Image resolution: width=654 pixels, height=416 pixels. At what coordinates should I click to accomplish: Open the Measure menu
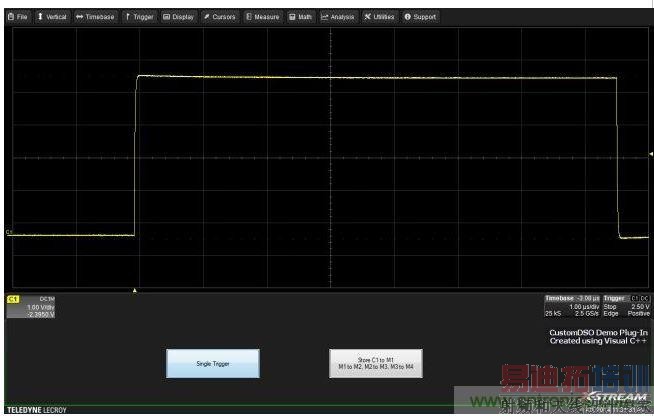[x=263, y=17]
